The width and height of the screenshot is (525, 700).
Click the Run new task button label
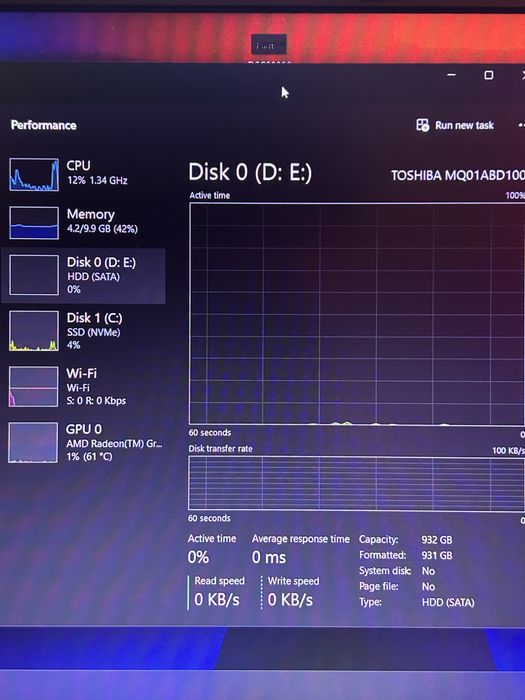point(465,125)
